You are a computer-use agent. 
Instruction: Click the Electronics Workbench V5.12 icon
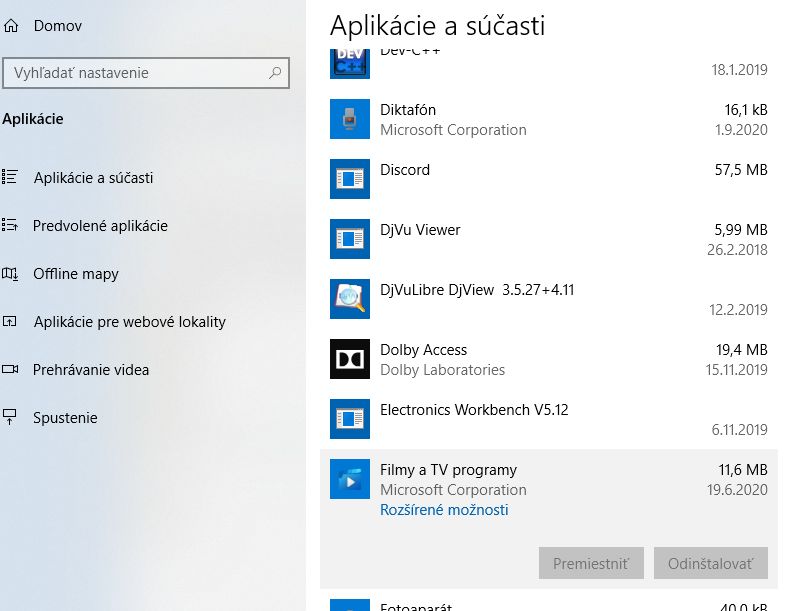349,420
